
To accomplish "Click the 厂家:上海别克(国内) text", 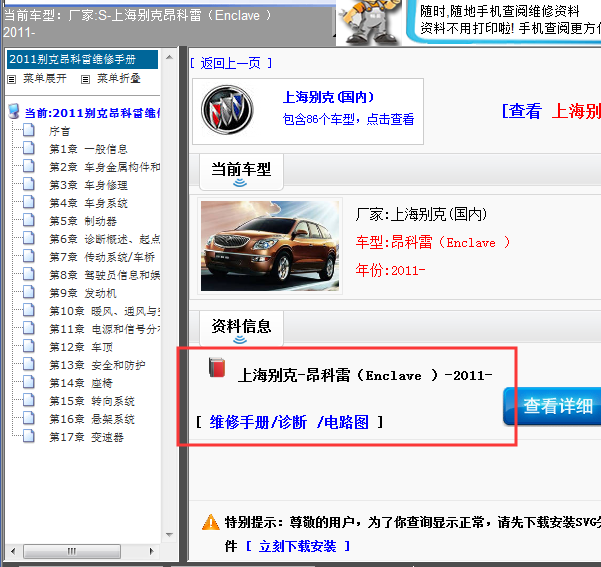I will pos(421,214).
